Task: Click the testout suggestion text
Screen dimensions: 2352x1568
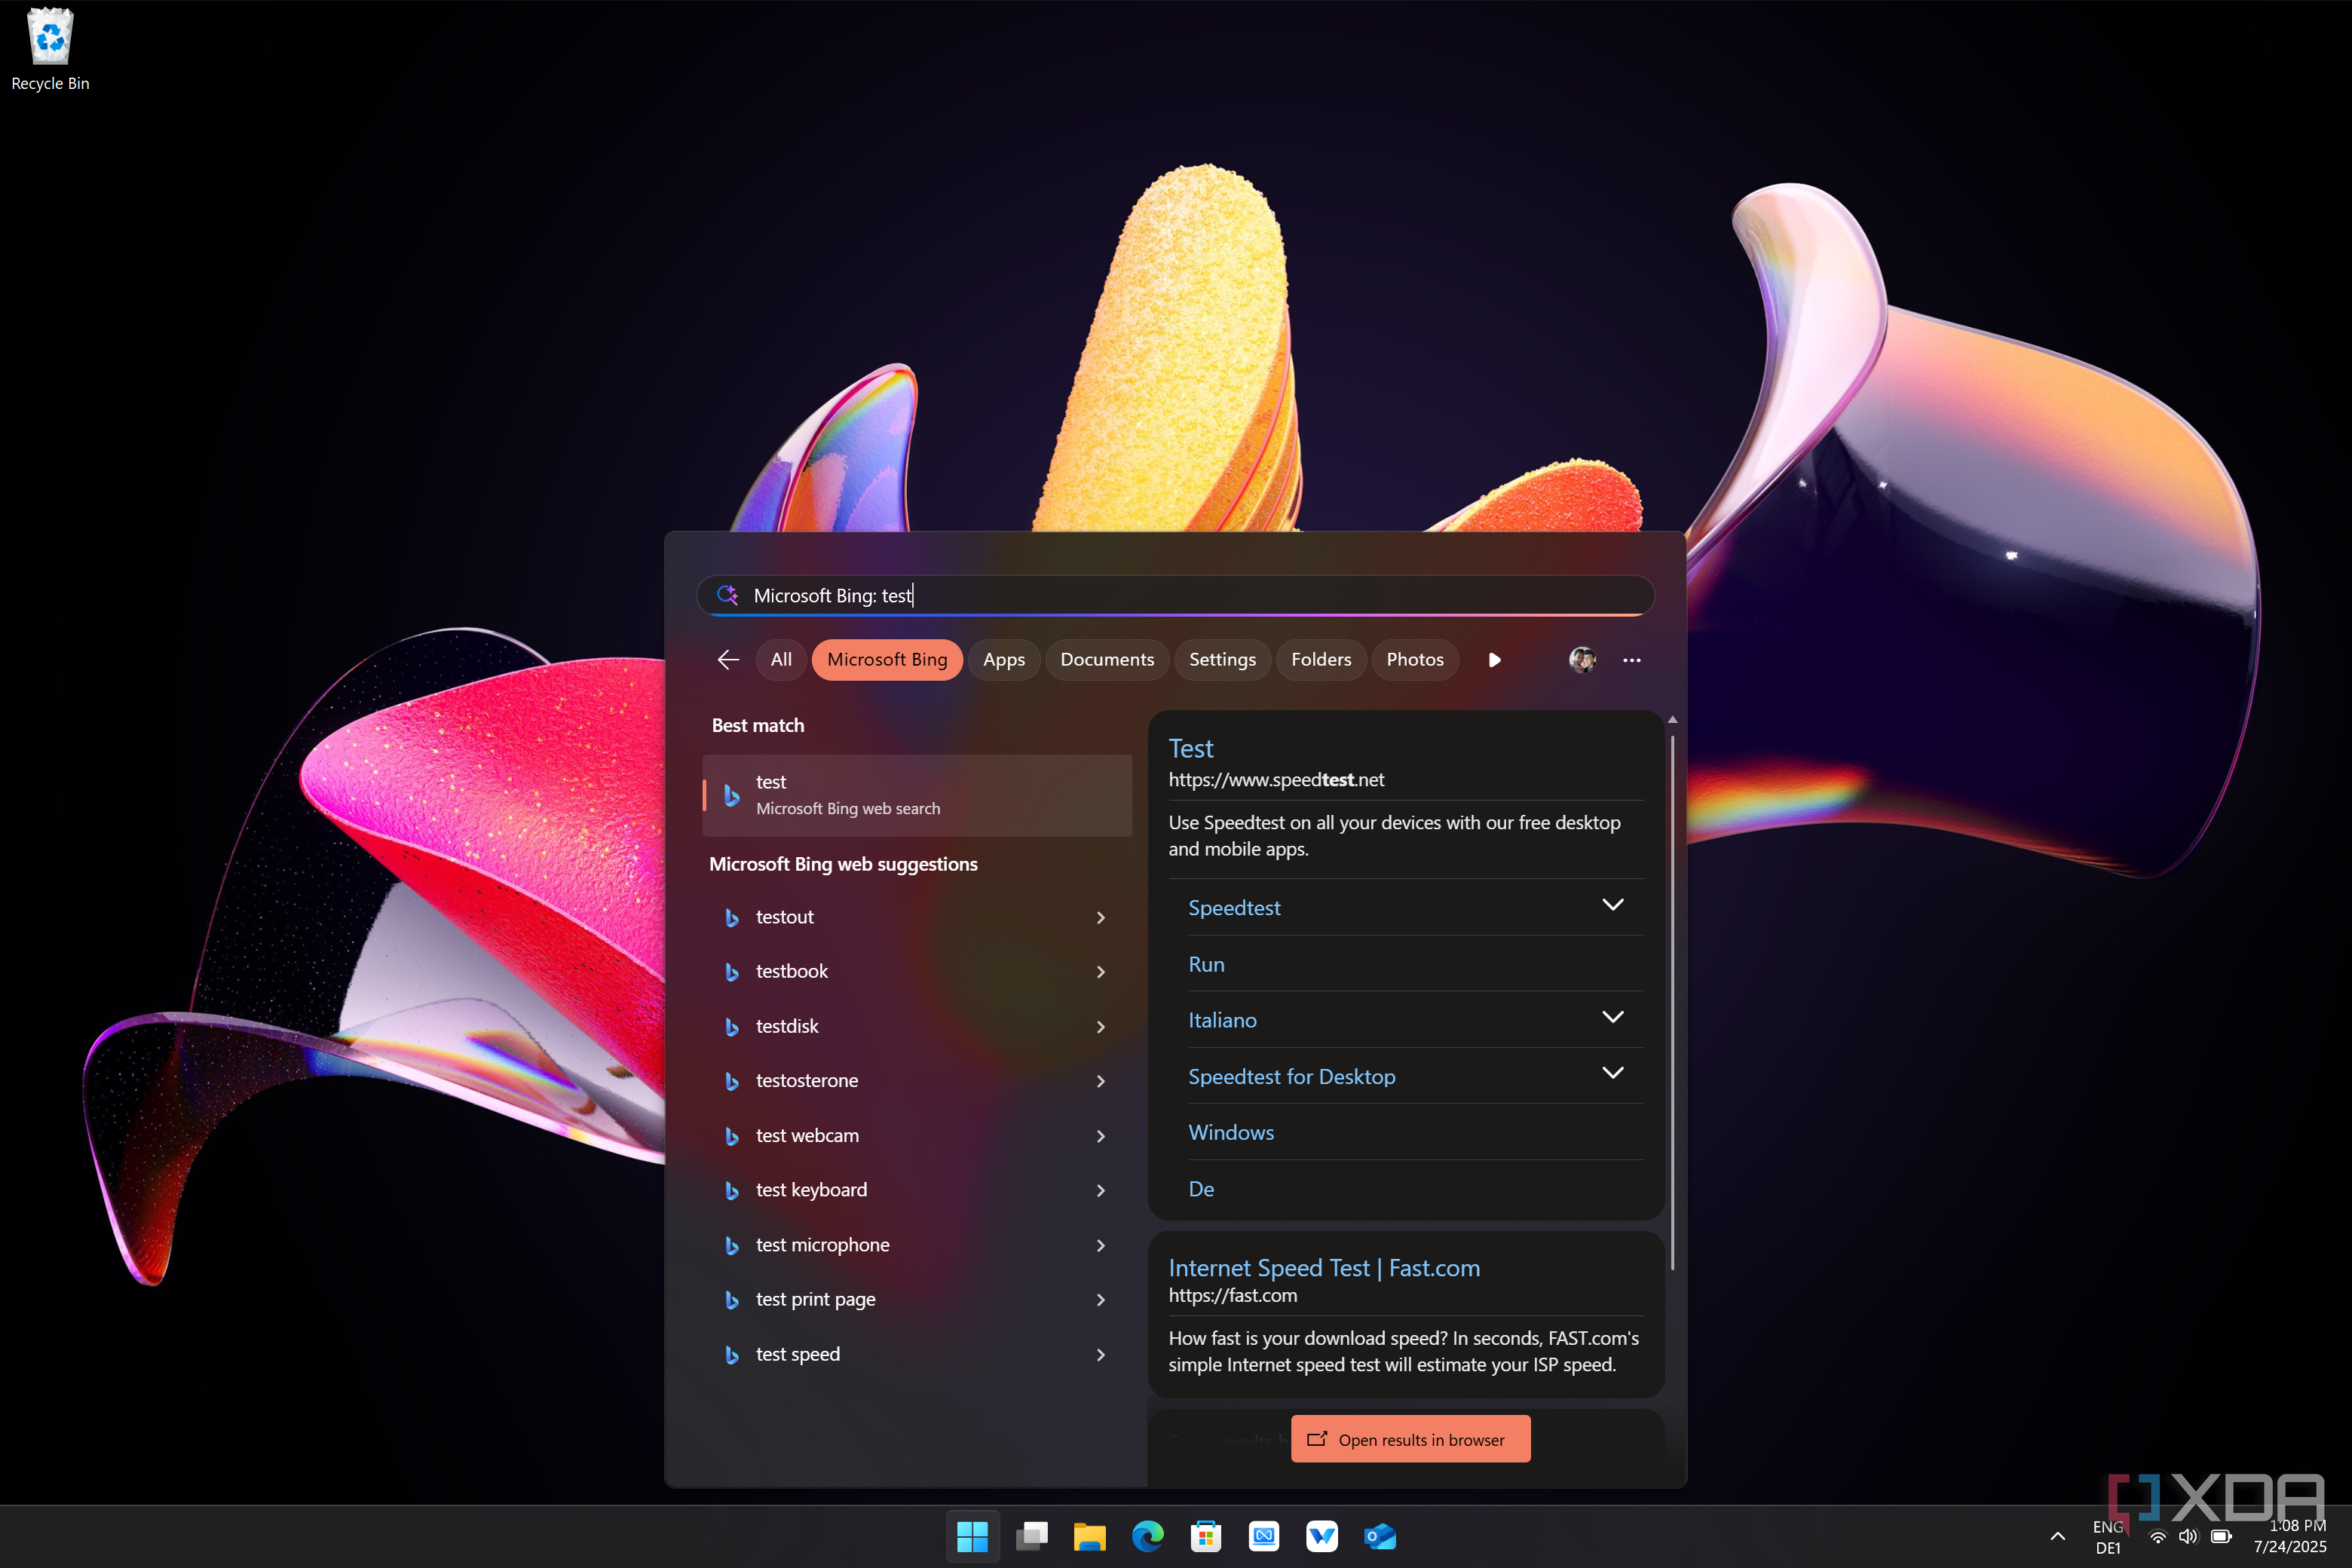Action: click(x=785, y=917)
